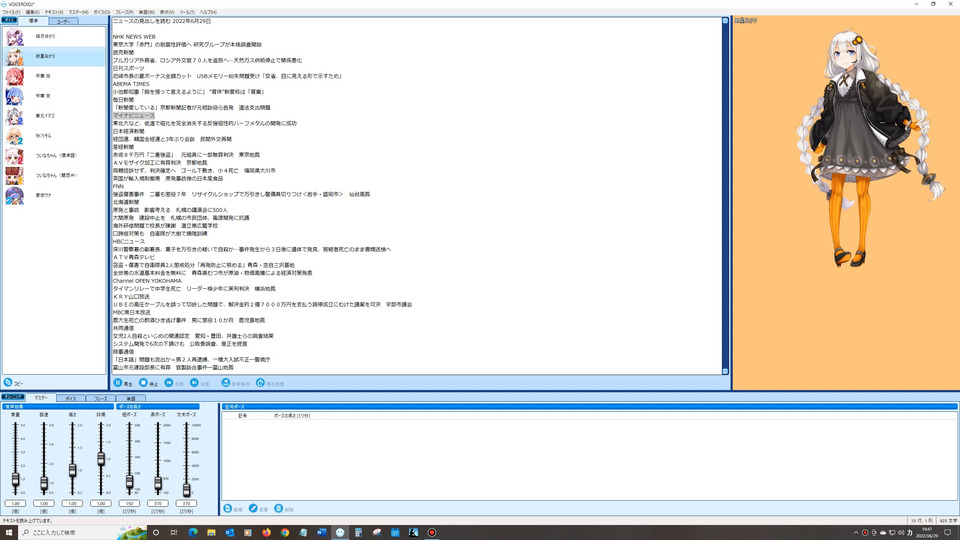Click the 短ポーズ slider handle
This screenshot has height=540, width=960.
click(129, 482)
